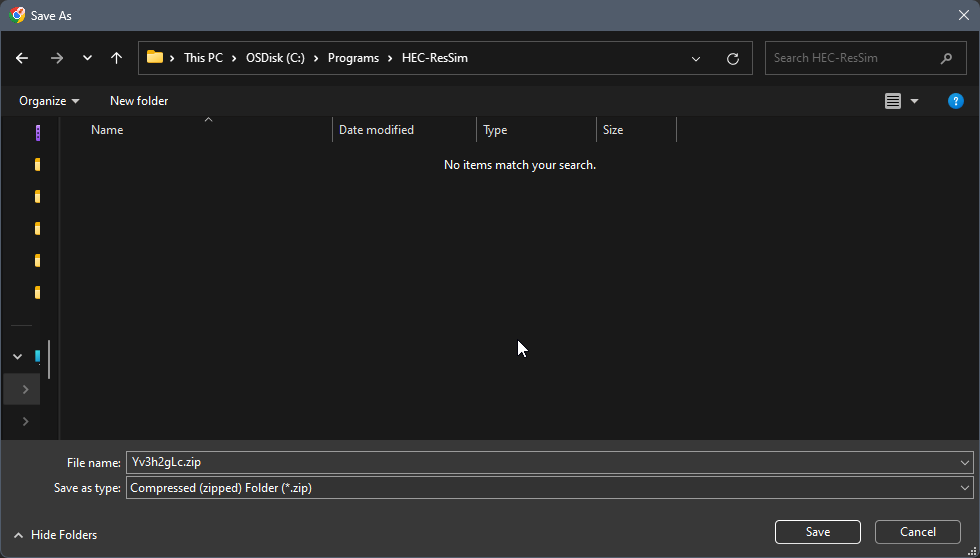This screenshot has height=558, width=980.
Task: Refresh the HEC-ResSim folder view
Action: 733,59
